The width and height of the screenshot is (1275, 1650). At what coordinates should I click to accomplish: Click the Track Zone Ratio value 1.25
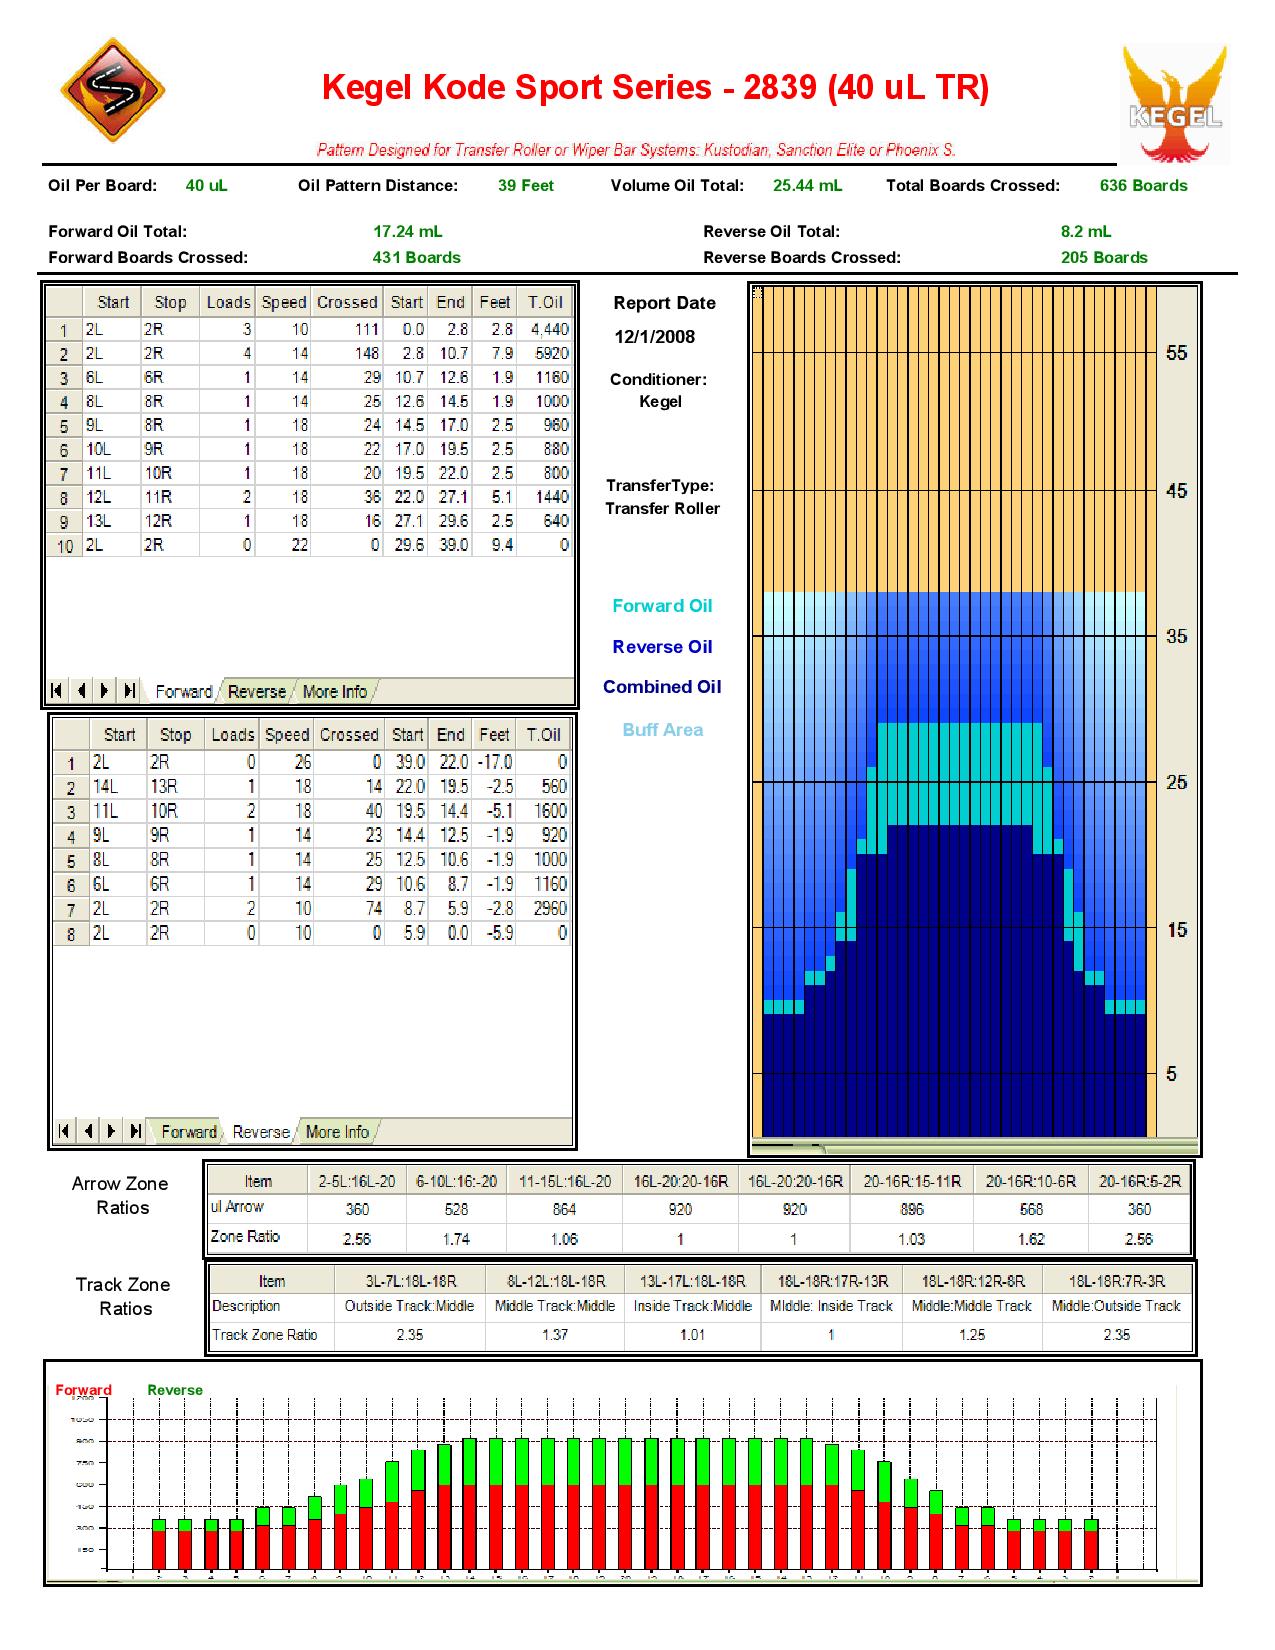click(x=972, y=1335)
